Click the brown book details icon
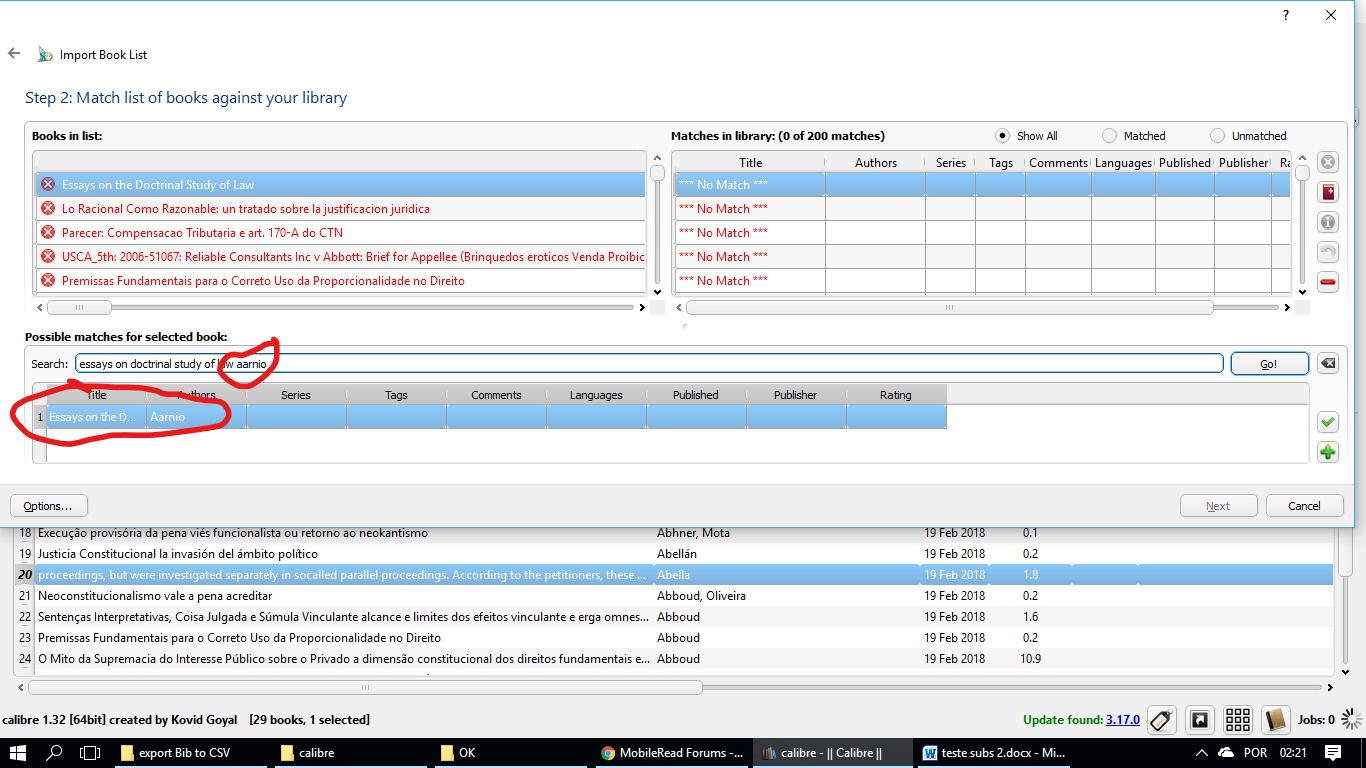Screen dimensions: 1366x768 1274,719
